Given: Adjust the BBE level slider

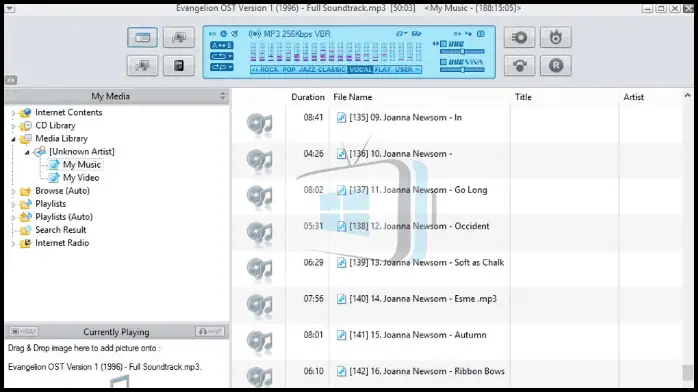Looking at the screenshot, I should (462, 52).
